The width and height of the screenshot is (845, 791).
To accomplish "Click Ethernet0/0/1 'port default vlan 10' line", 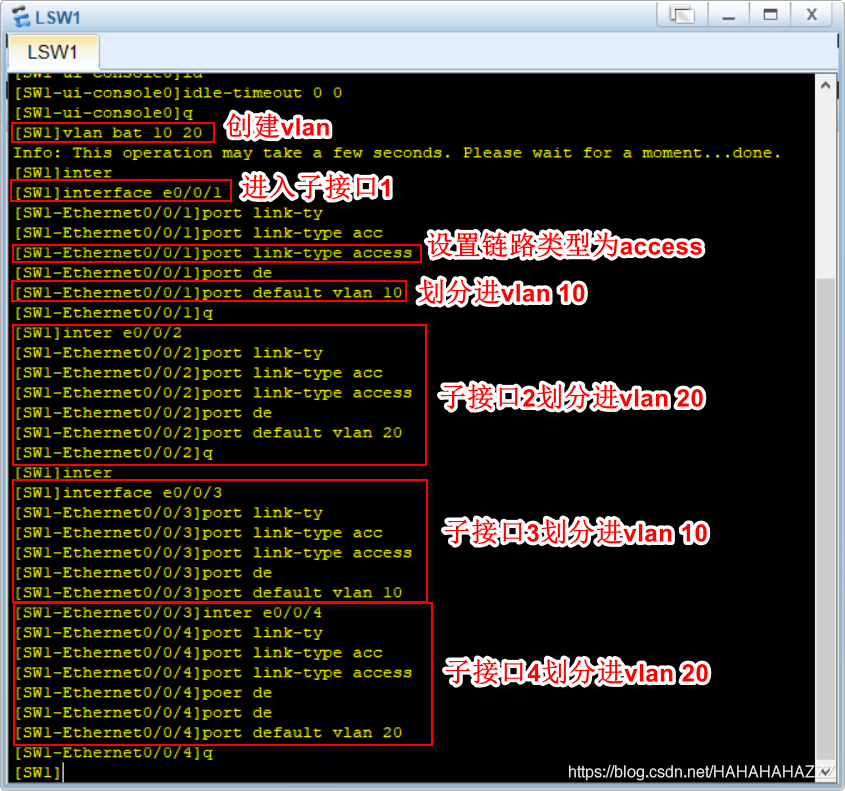I will 209,293.
